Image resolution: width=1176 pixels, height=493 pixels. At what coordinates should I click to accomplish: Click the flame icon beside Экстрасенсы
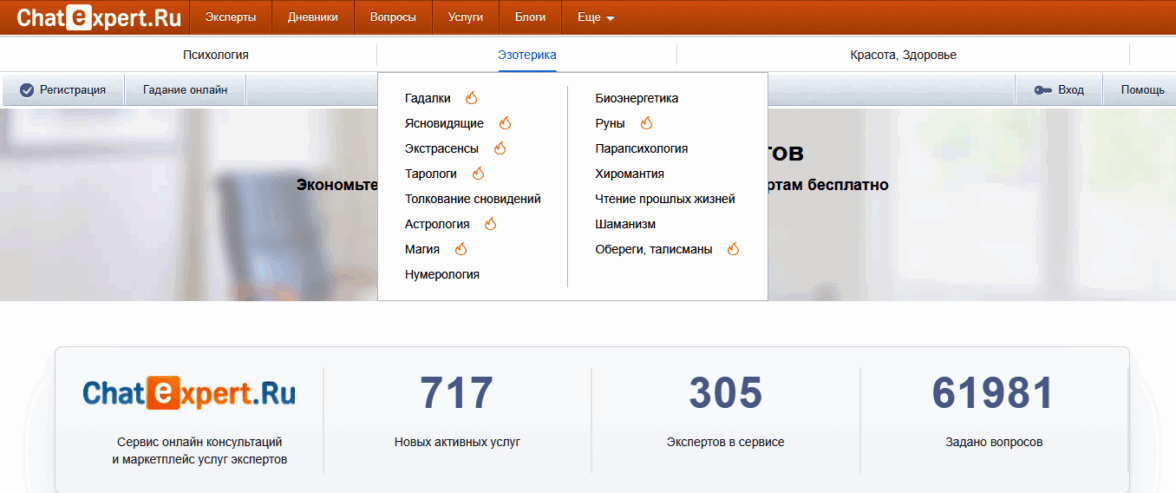(500, 148)
